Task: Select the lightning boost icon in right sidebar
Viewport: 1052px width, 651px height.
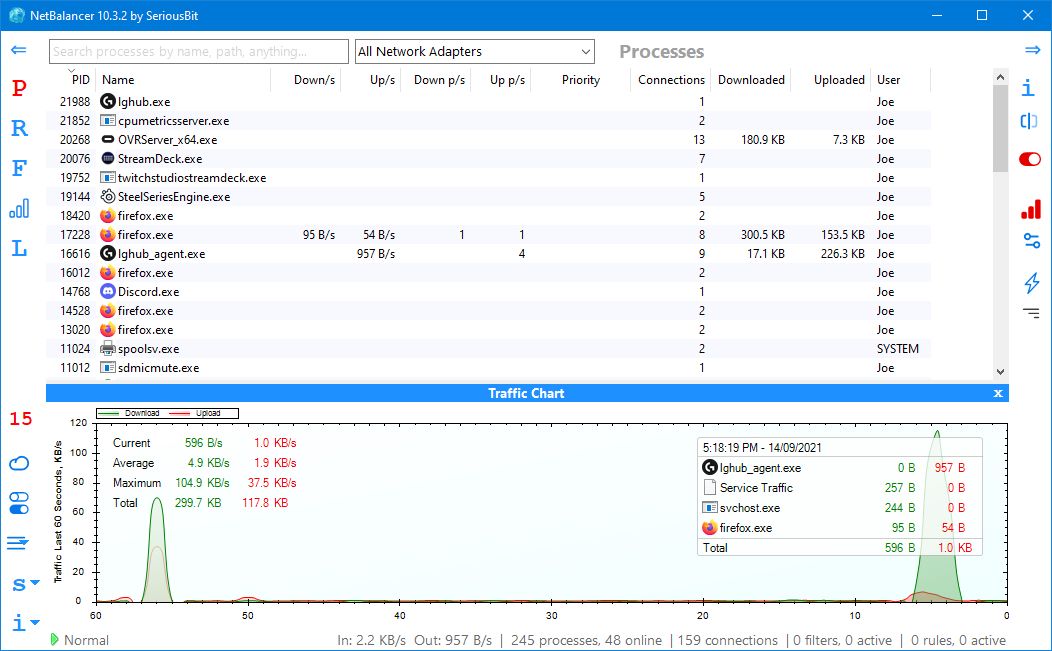Action: click(x=1031, y=283)
